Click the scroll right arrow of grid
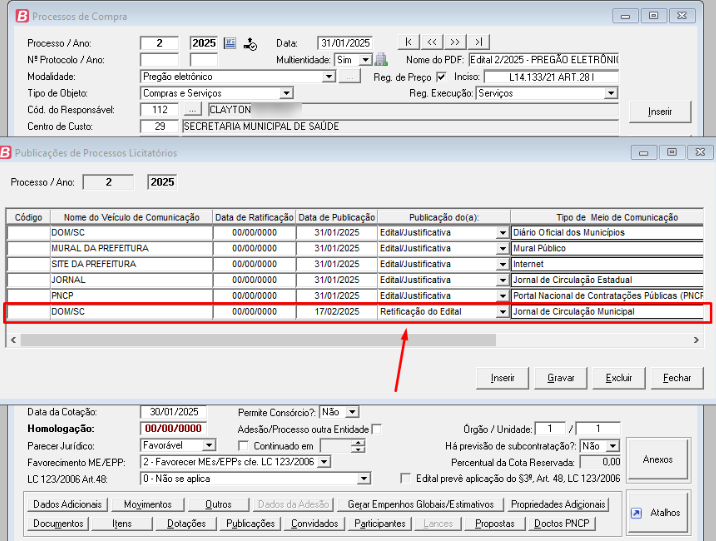The image size is (716, 541). pyautogui.click(x=696, y=340)
